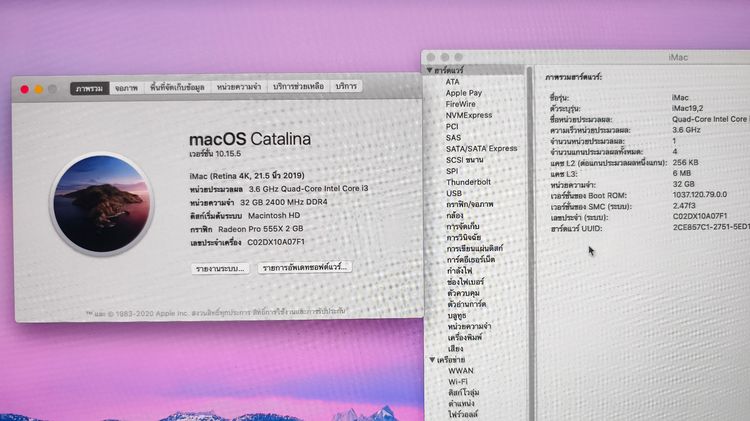This screenshot has height=421, width=750.
Task: Click the Radeon Pro 555X 2 GB text
Action: 261,229
